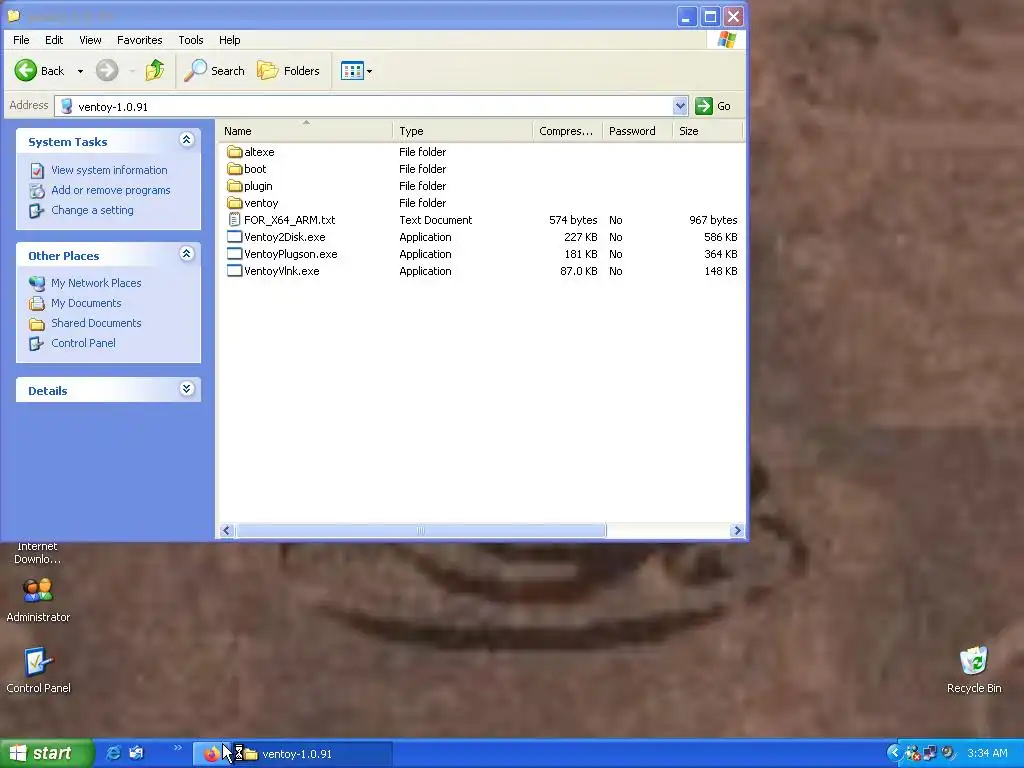
Task: Collapse the Other Places panel
Action: point(186,253)
